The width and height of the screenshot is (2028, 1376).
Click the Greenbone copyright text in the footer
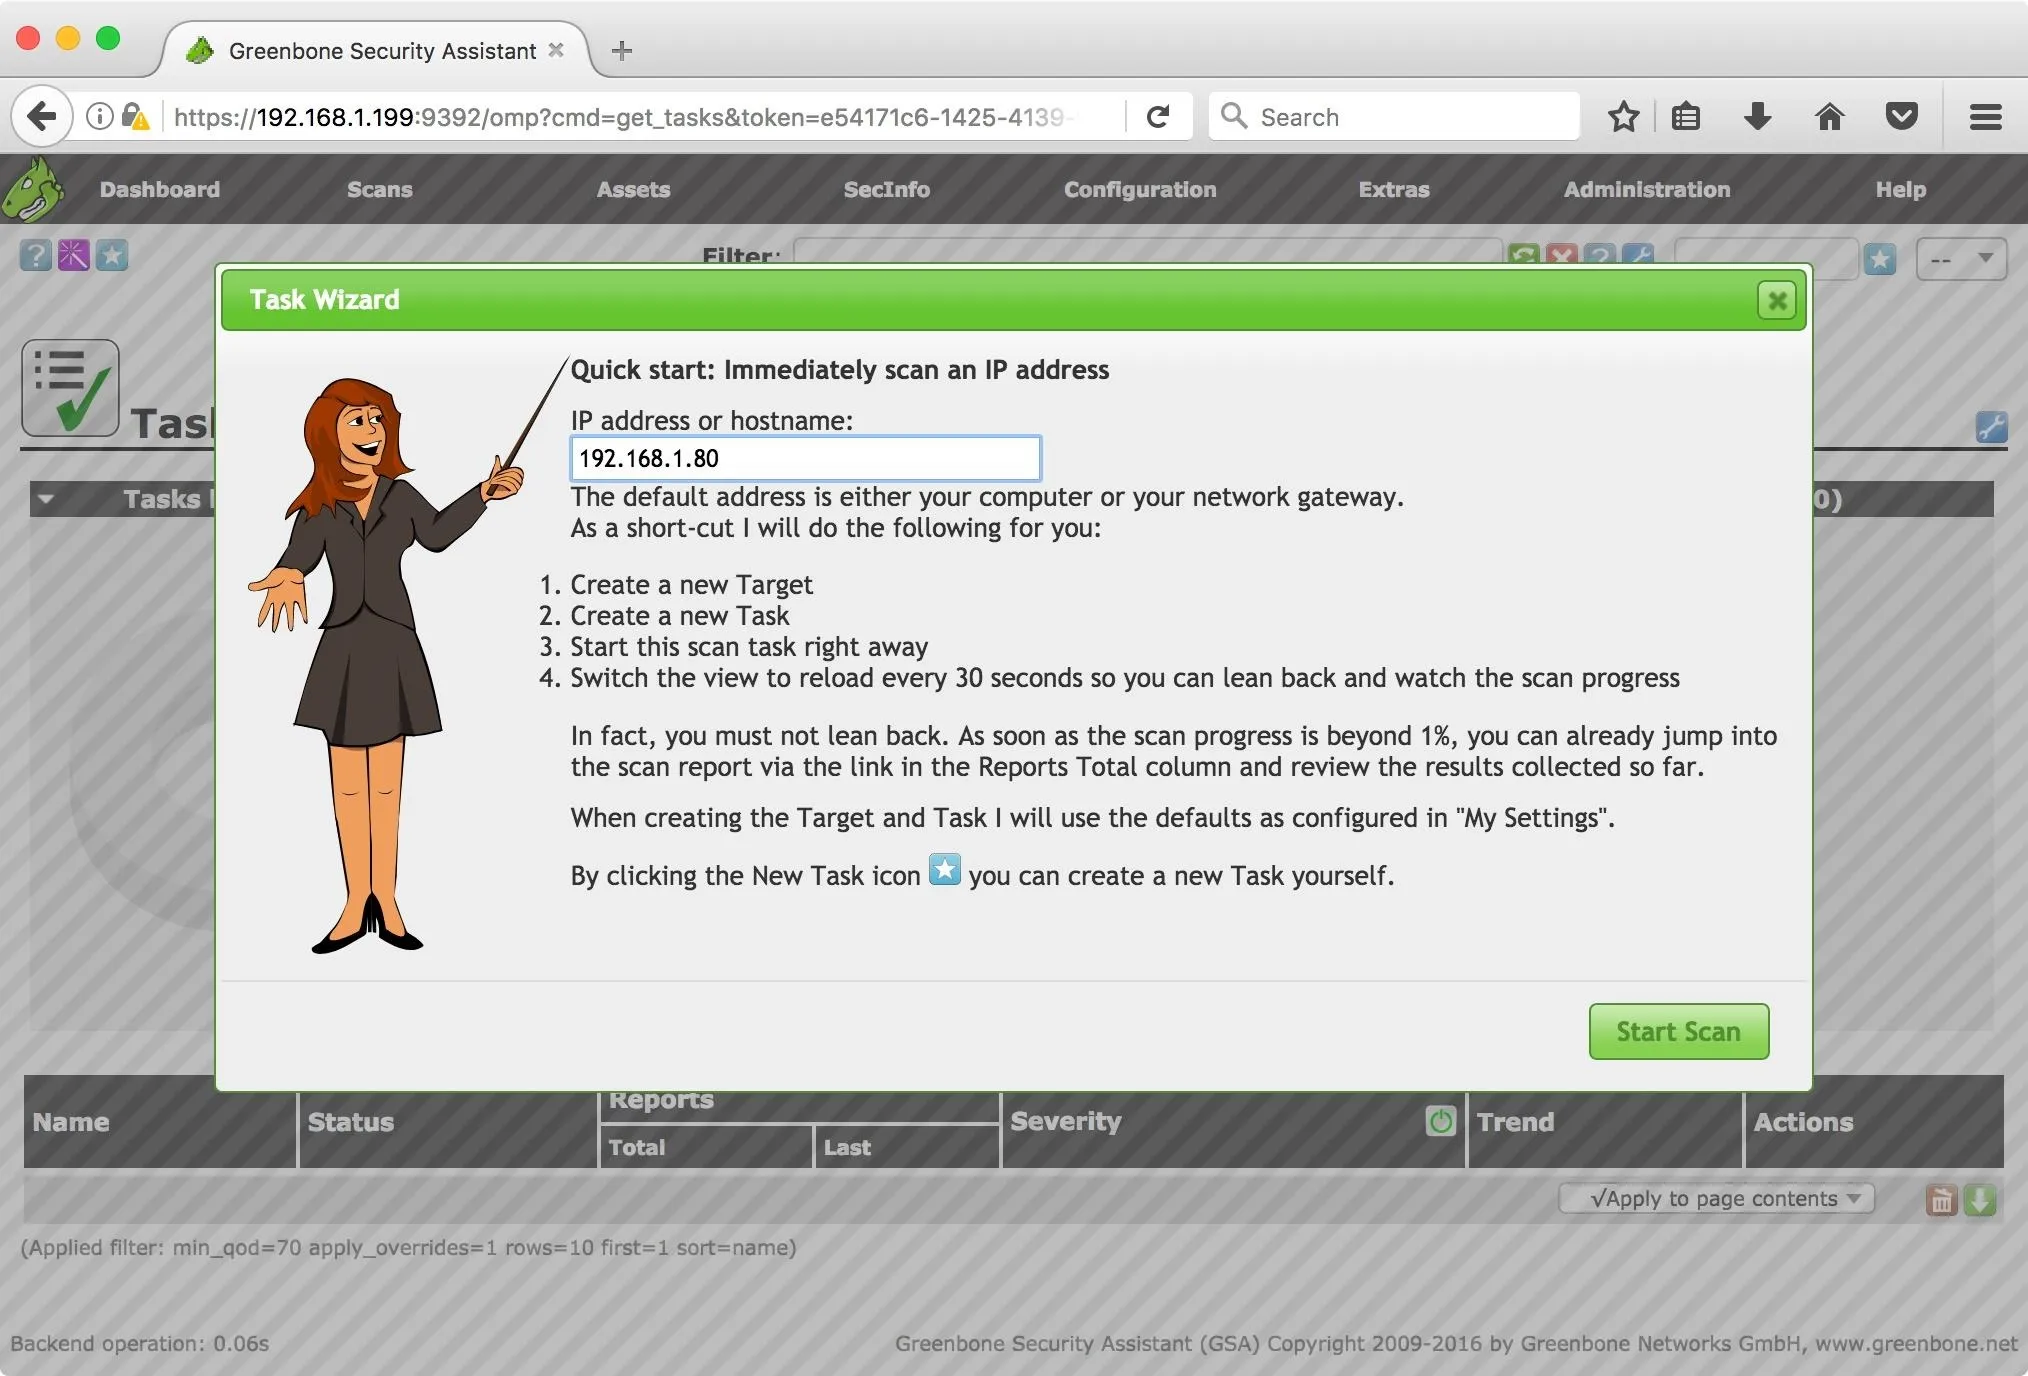tap(1455, 1343)
